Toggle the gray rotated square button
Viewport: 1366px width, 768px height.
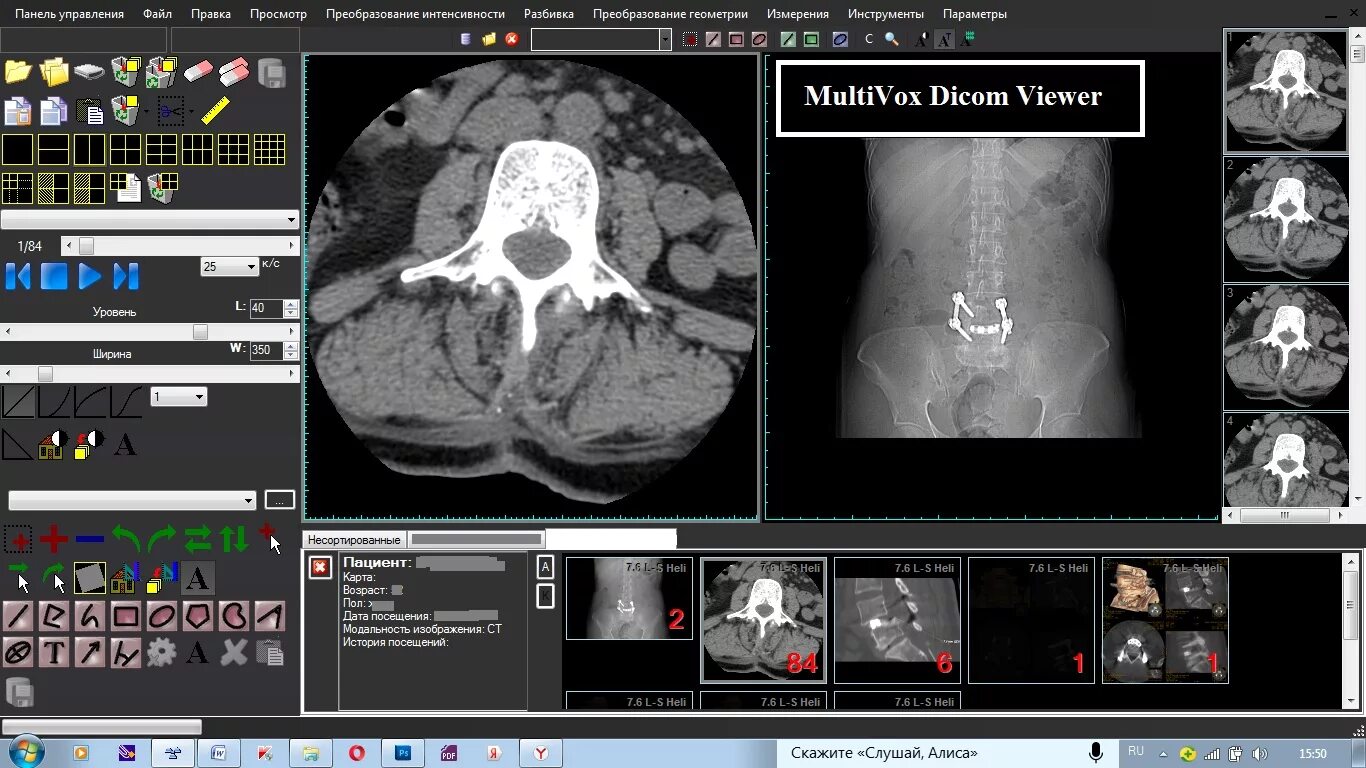[x=90, y=578]
